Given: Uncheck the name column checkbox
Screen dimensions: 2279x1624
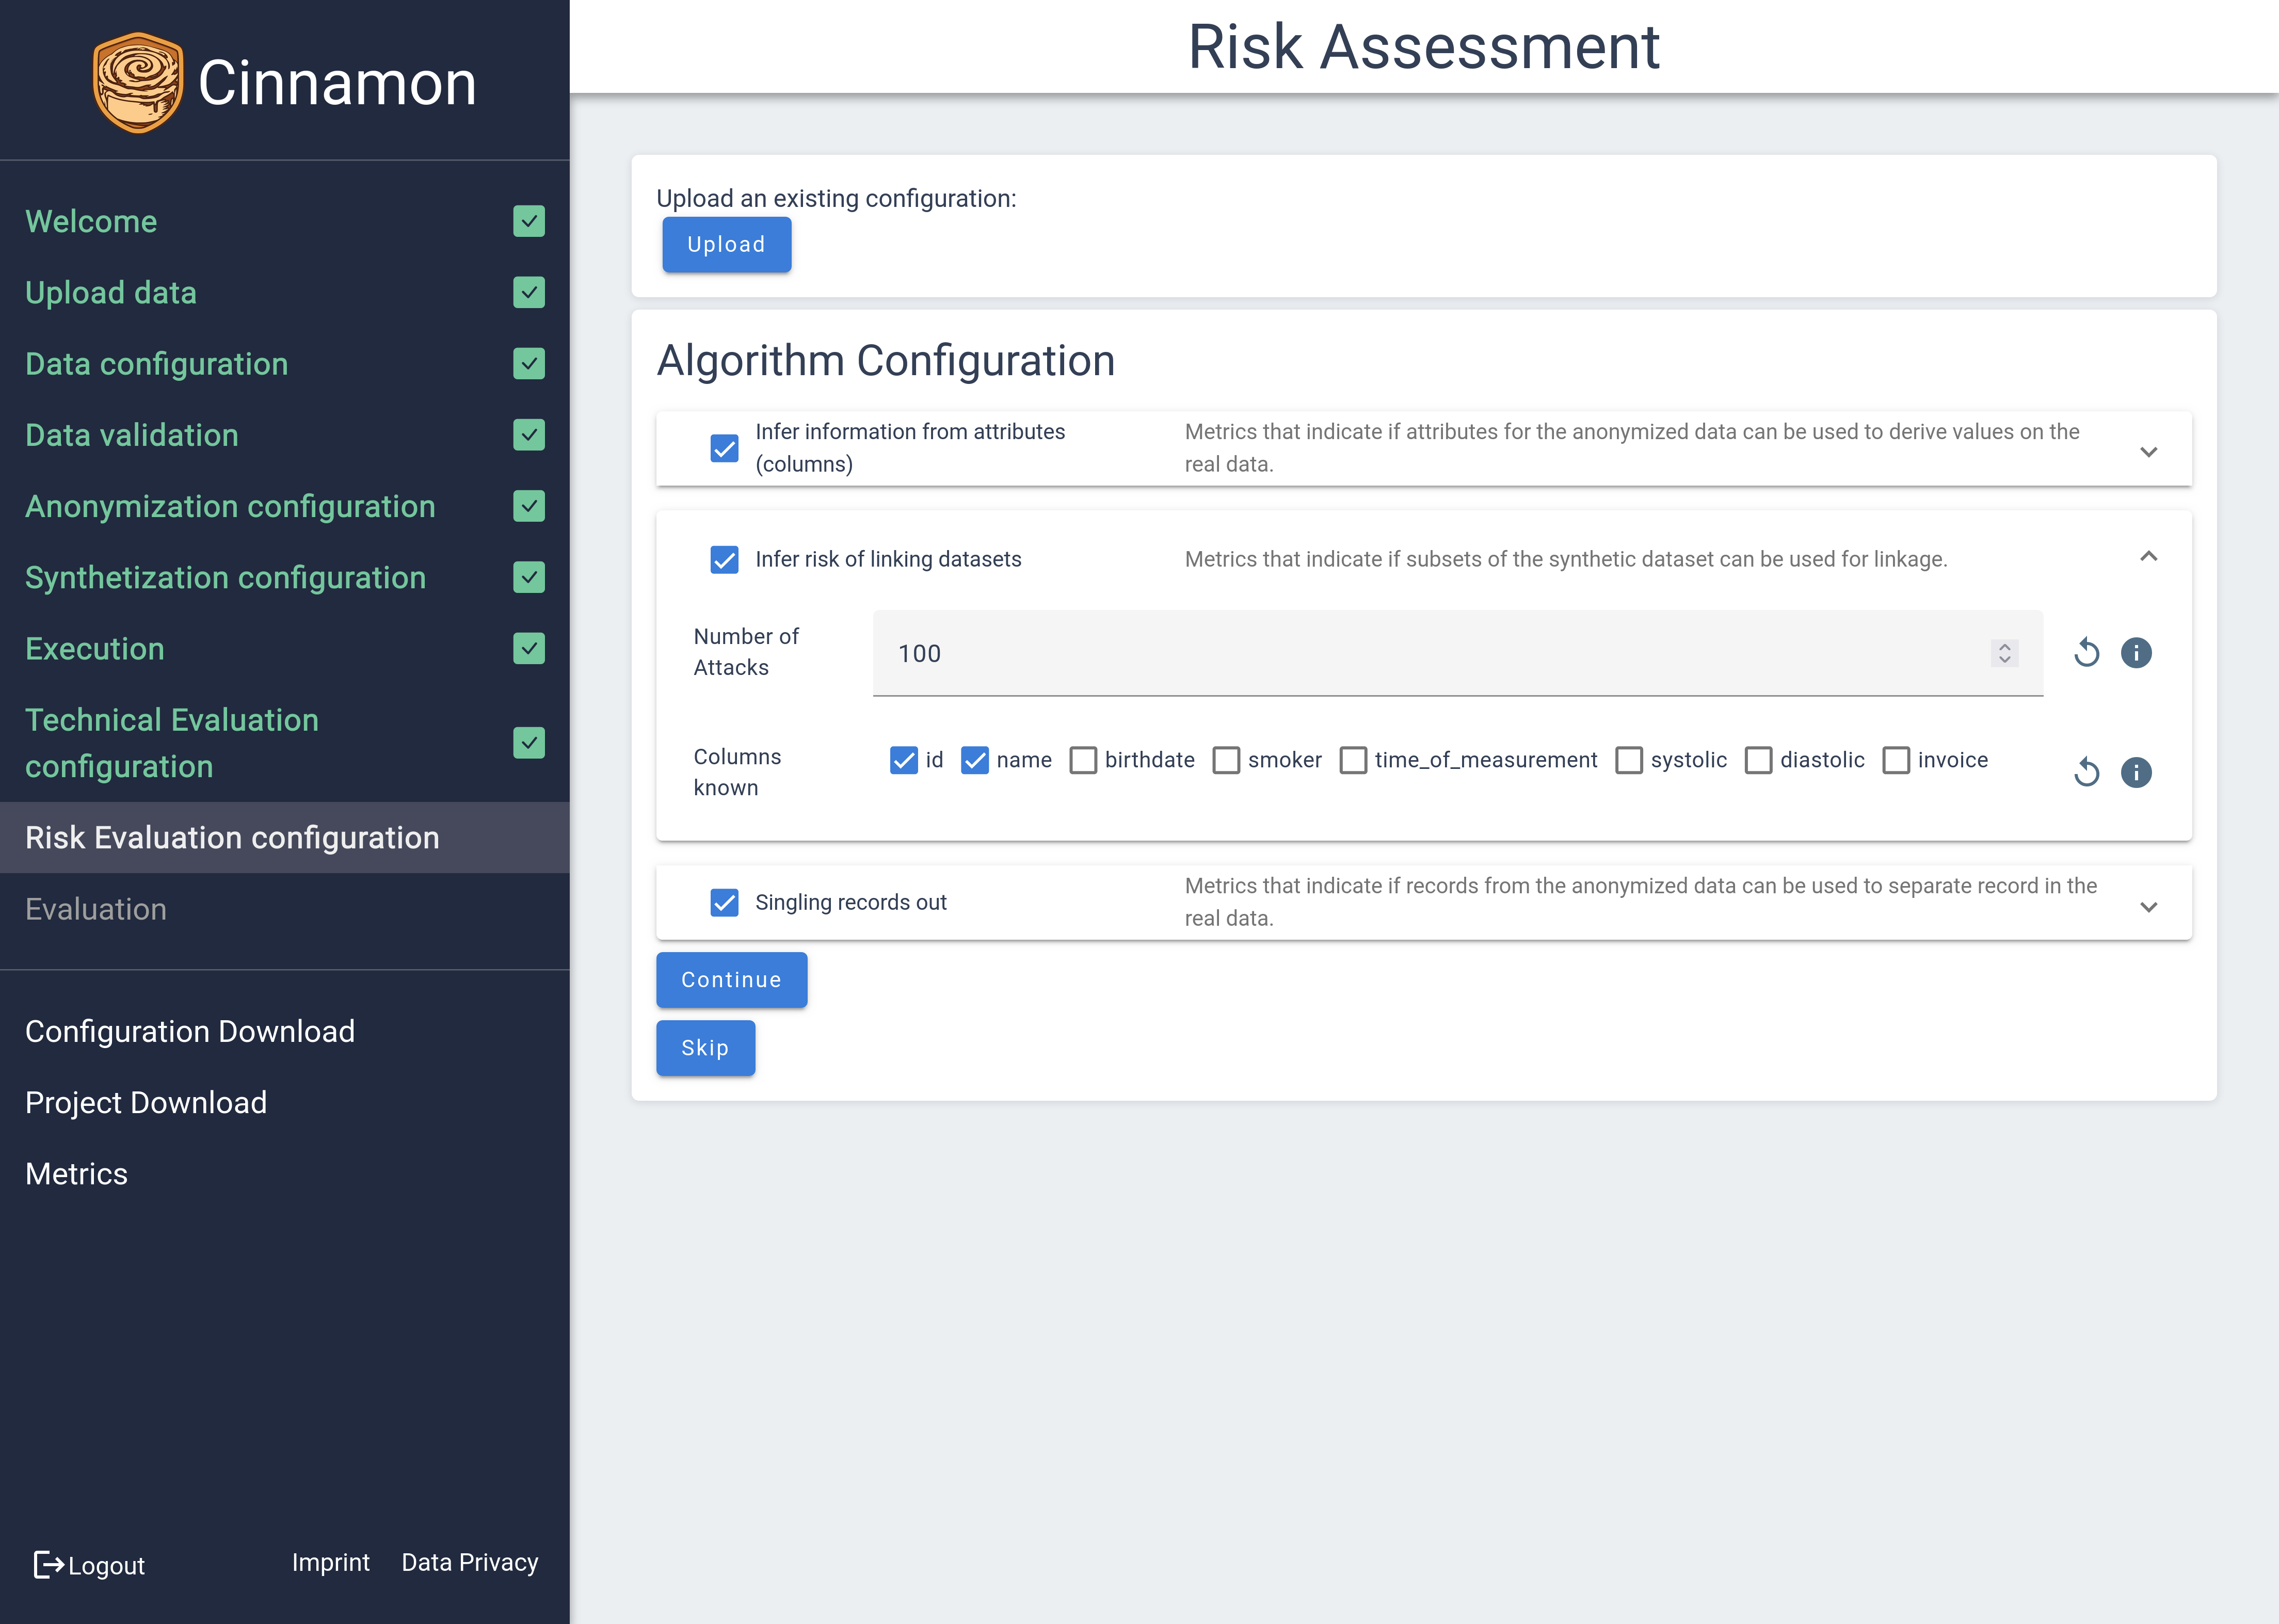Looking at the screenshot, I should (975, 760).
